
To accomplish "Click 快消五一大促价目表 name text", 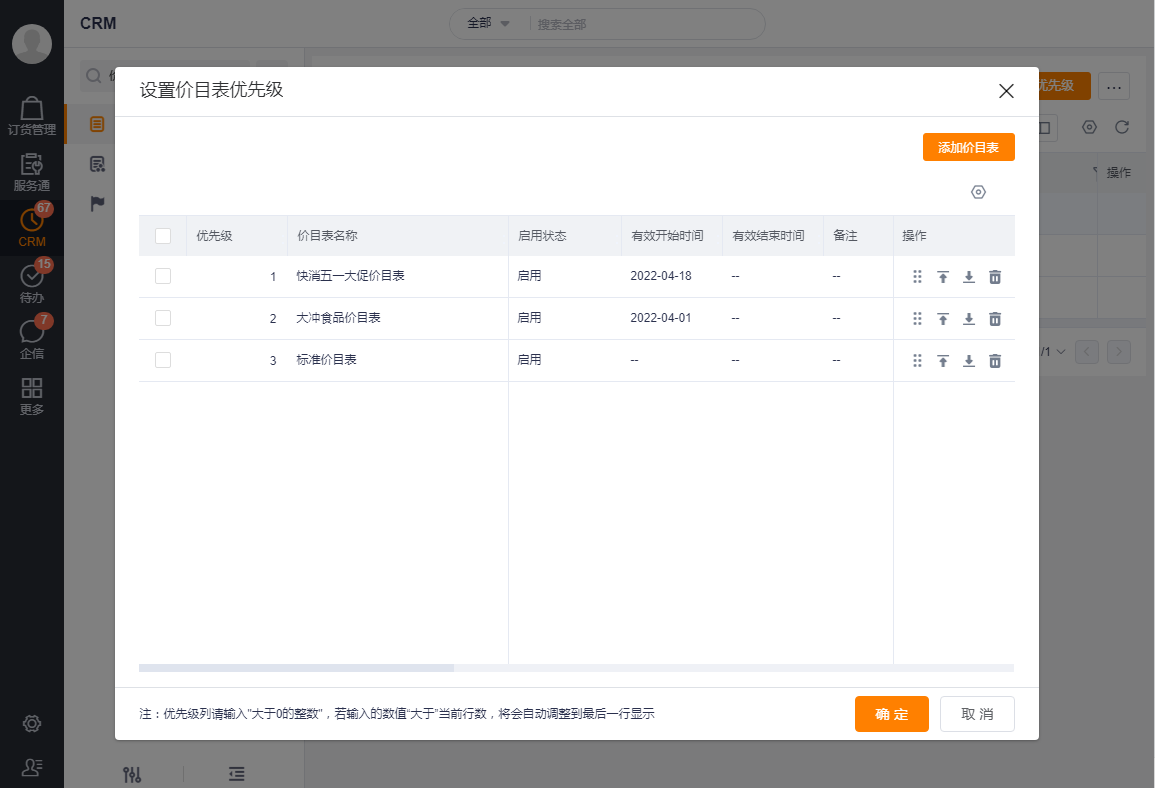I will point(351,275).
